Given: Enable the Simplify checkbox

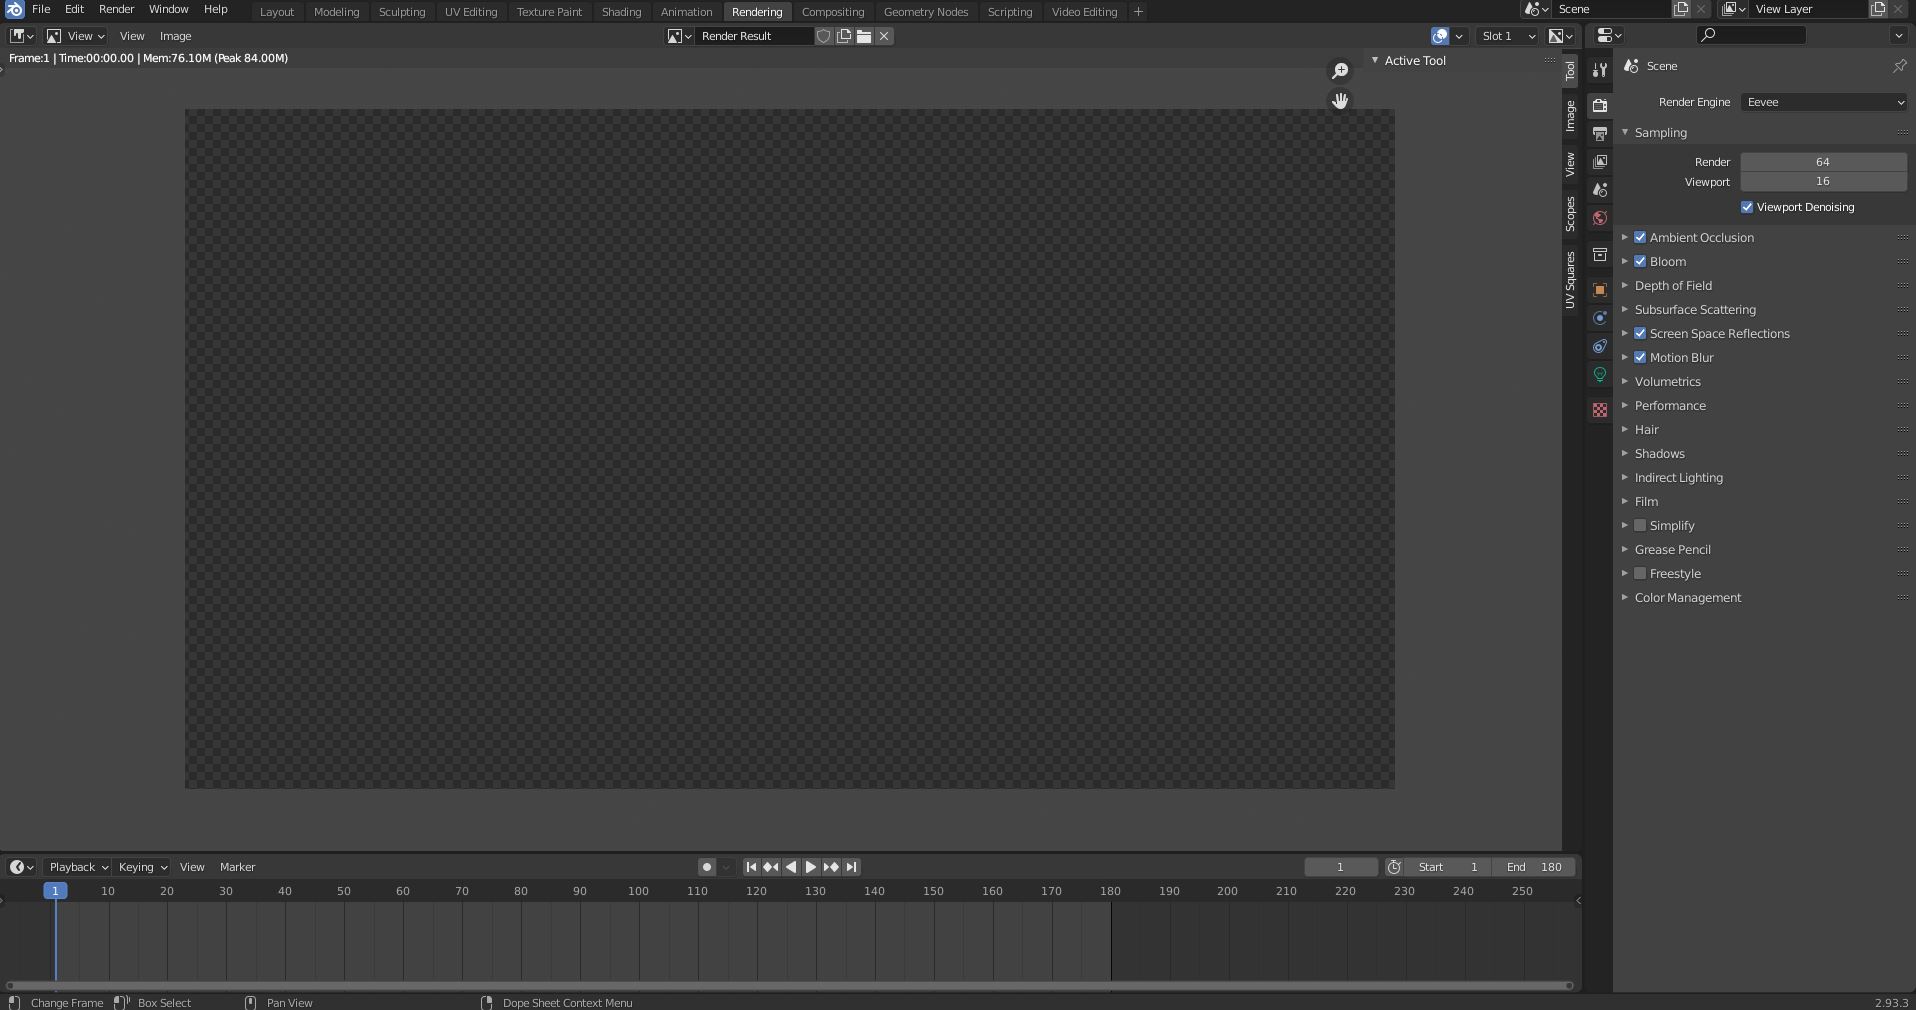Looking at the screenshot, I should 1640,525.
